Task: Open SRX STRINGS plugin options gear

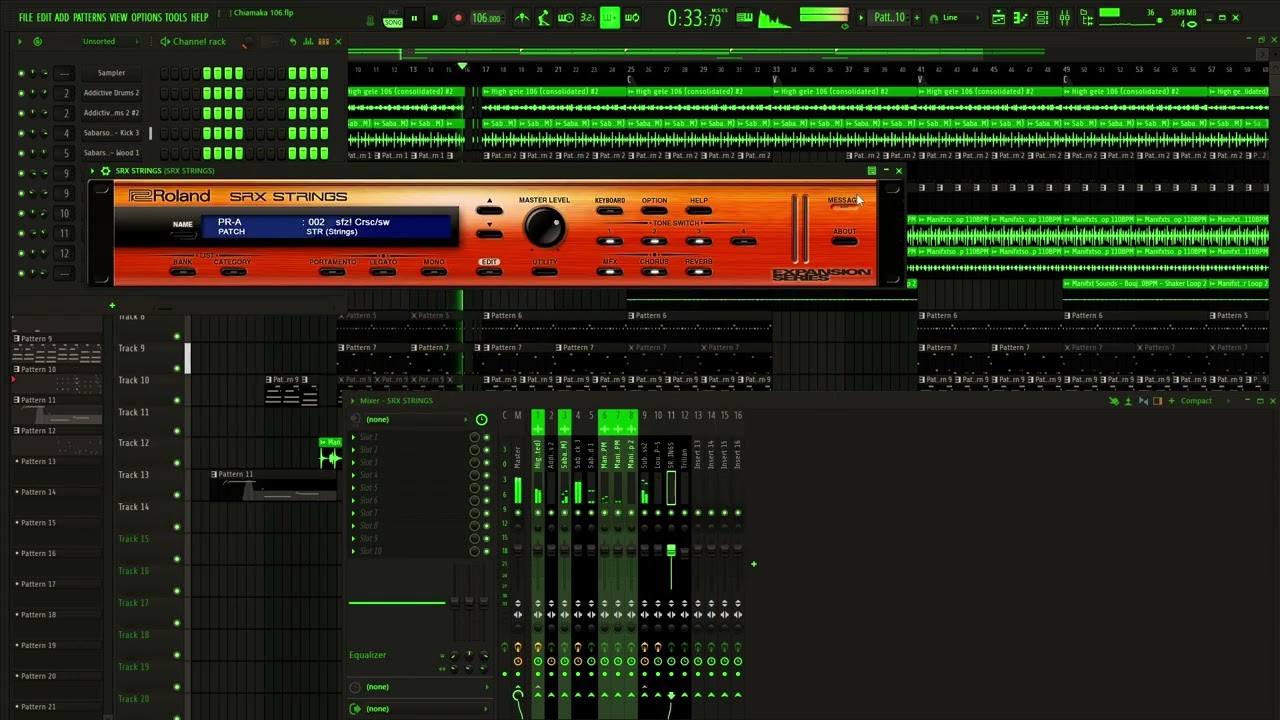Action: [106, 171]
